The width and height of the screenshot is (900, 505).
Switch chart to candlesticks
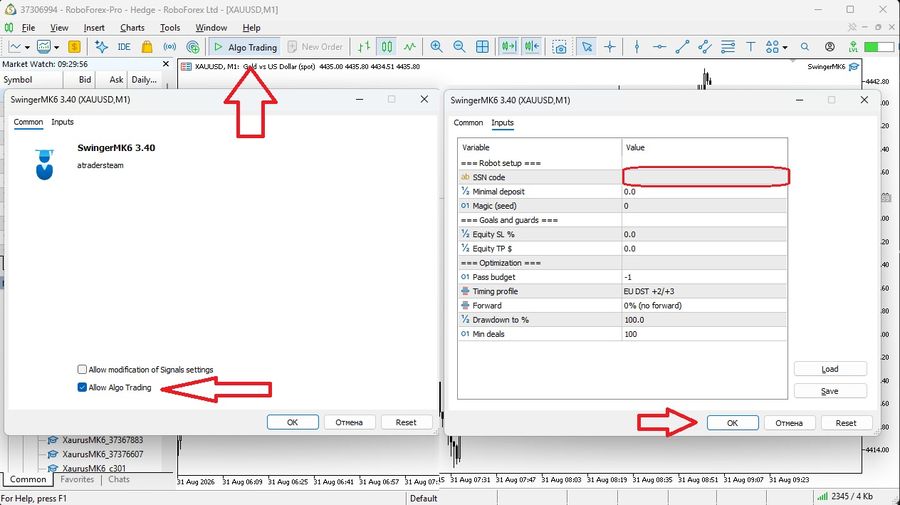tap(387, 47)
